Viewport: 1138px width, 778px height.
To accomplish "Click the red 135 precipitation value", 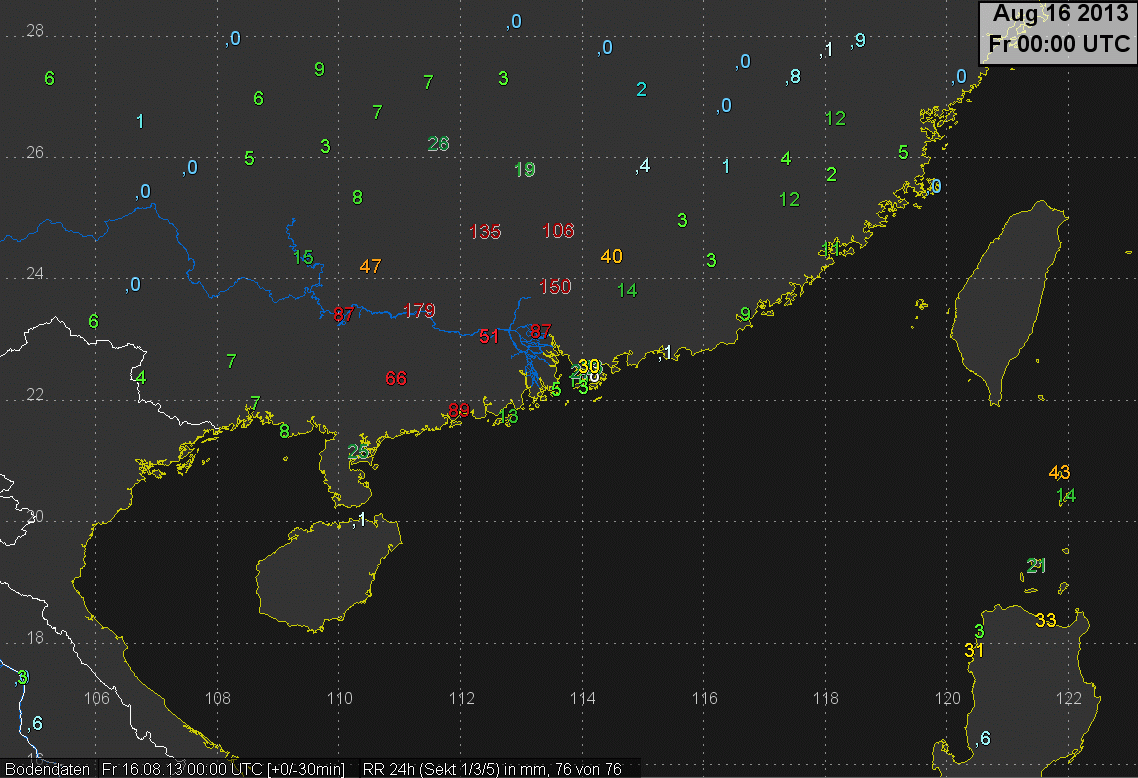I will coord(485,232).
